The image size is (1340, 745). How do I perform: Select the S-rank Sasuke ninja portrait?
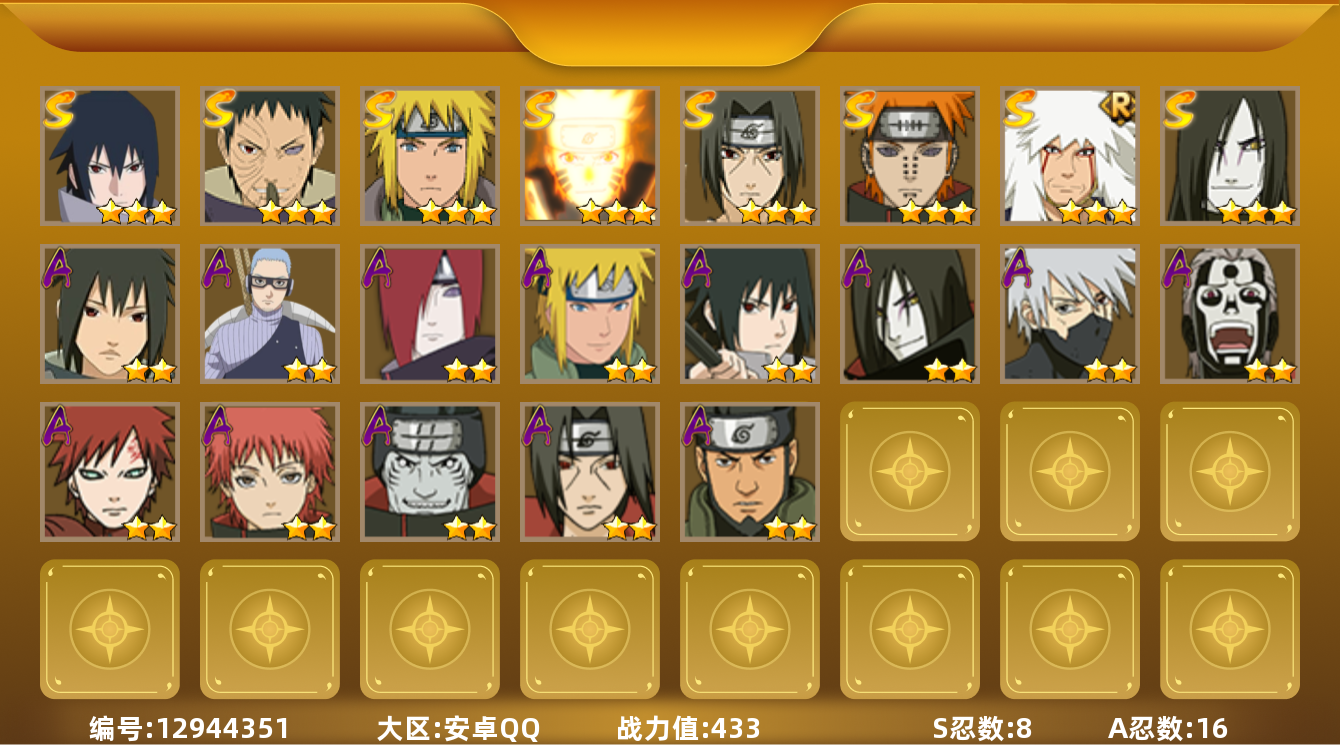(x=110, y=156)
